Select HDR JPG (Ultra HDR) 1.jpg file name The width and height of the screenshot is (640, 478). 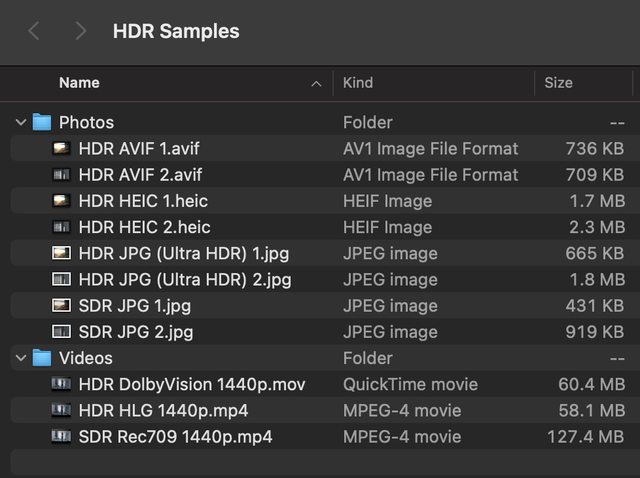coord(183,253)
